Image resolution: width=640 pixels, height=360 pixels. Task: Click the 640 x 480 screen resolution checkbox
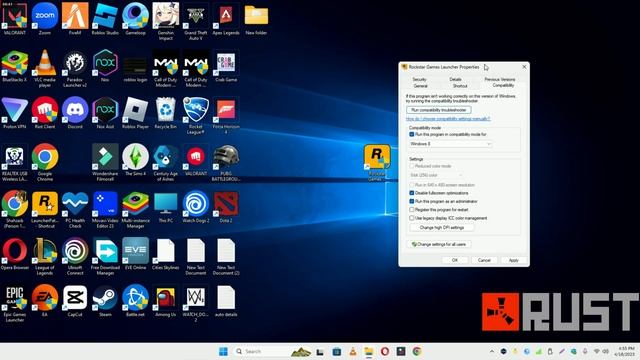tap(412, 185)
